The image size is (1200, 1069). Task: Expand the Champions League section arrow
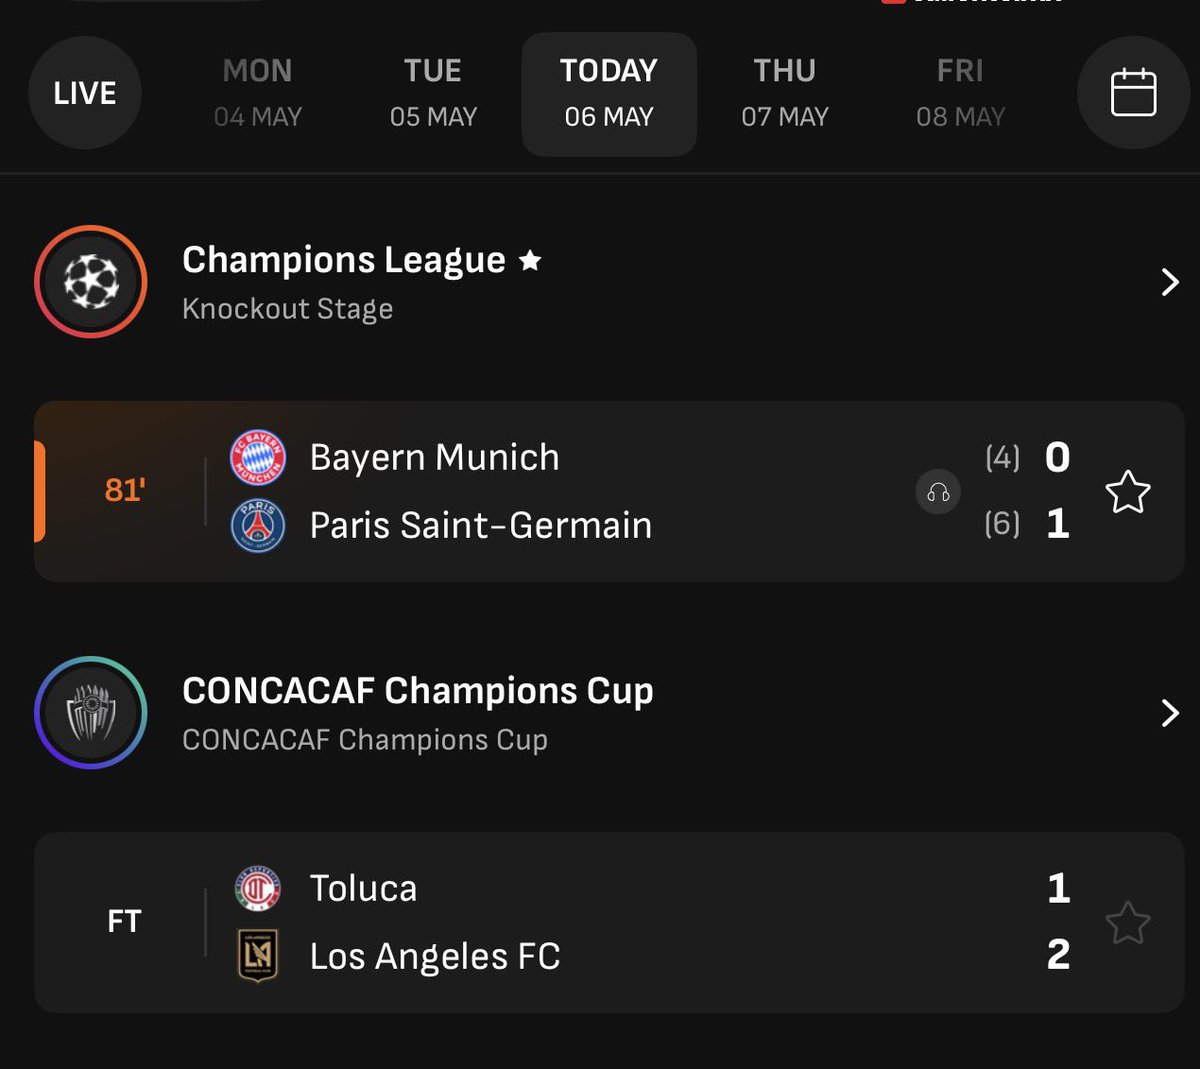[x=1170, y=282]
